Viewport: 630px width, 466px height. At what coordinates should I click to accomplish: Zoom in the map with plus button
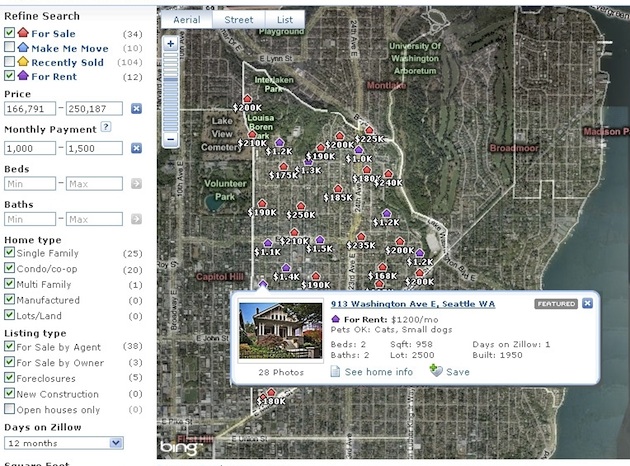pos(170,44)
